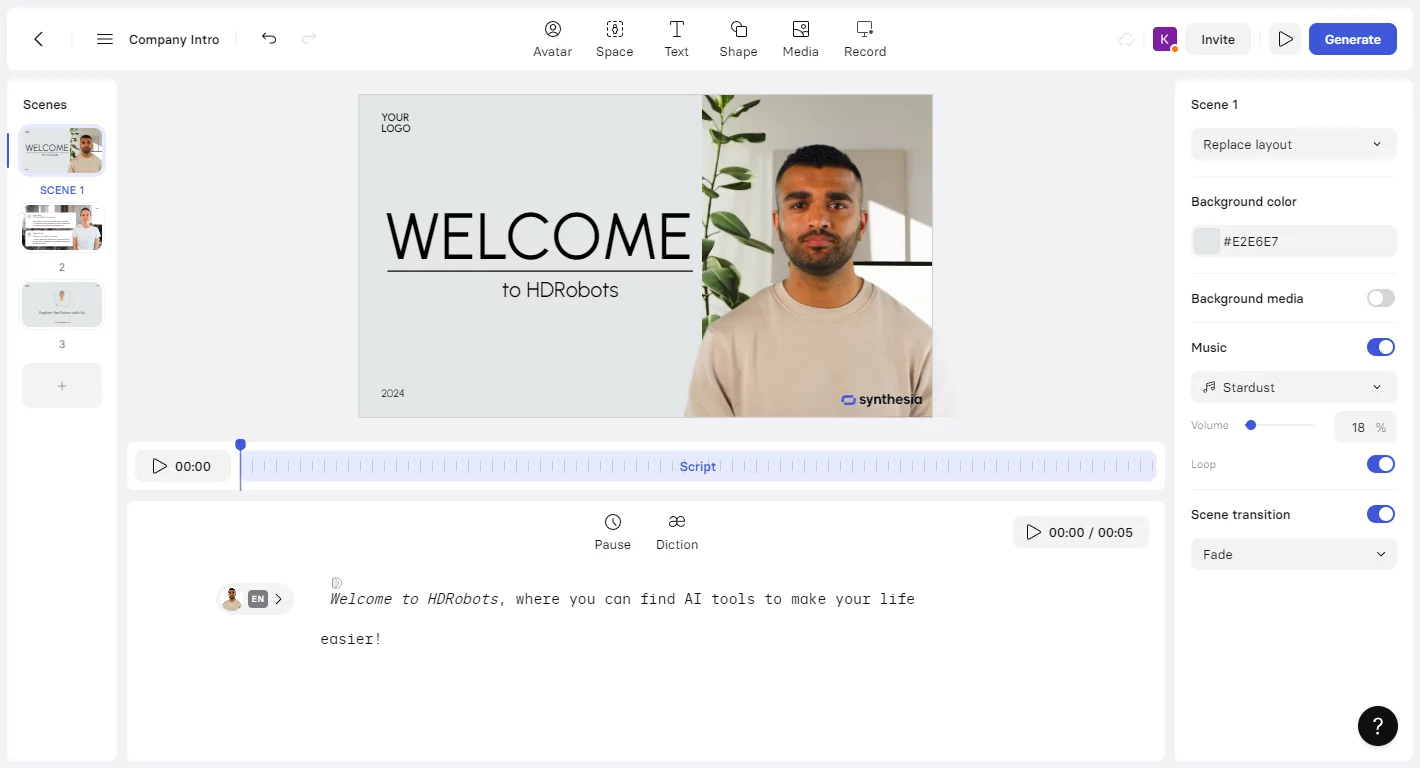Open the Diction tool
Screen dimensions: 1420x768
(x=677, y=532)
